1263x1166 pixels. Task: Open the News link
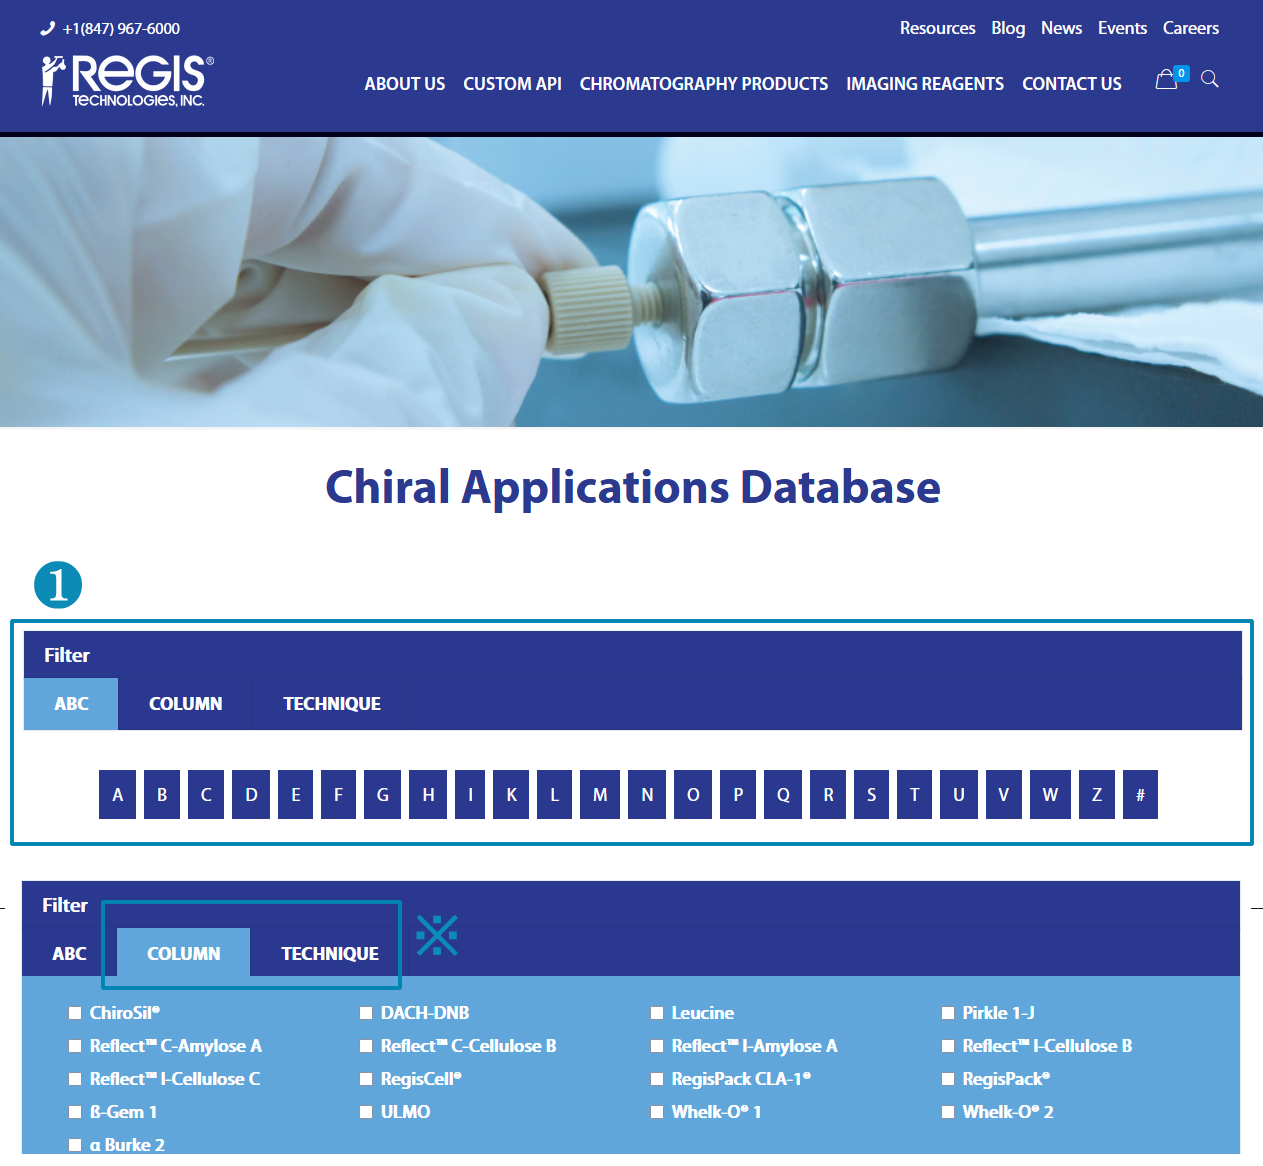pyautogui.click(x=1061, y=28)
